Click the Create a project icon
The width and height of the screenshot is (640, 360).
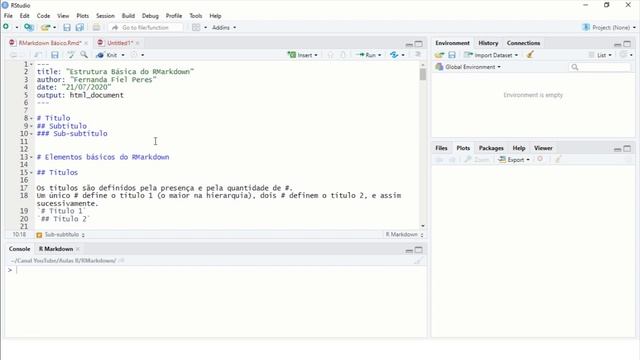(x=29, y=27)
